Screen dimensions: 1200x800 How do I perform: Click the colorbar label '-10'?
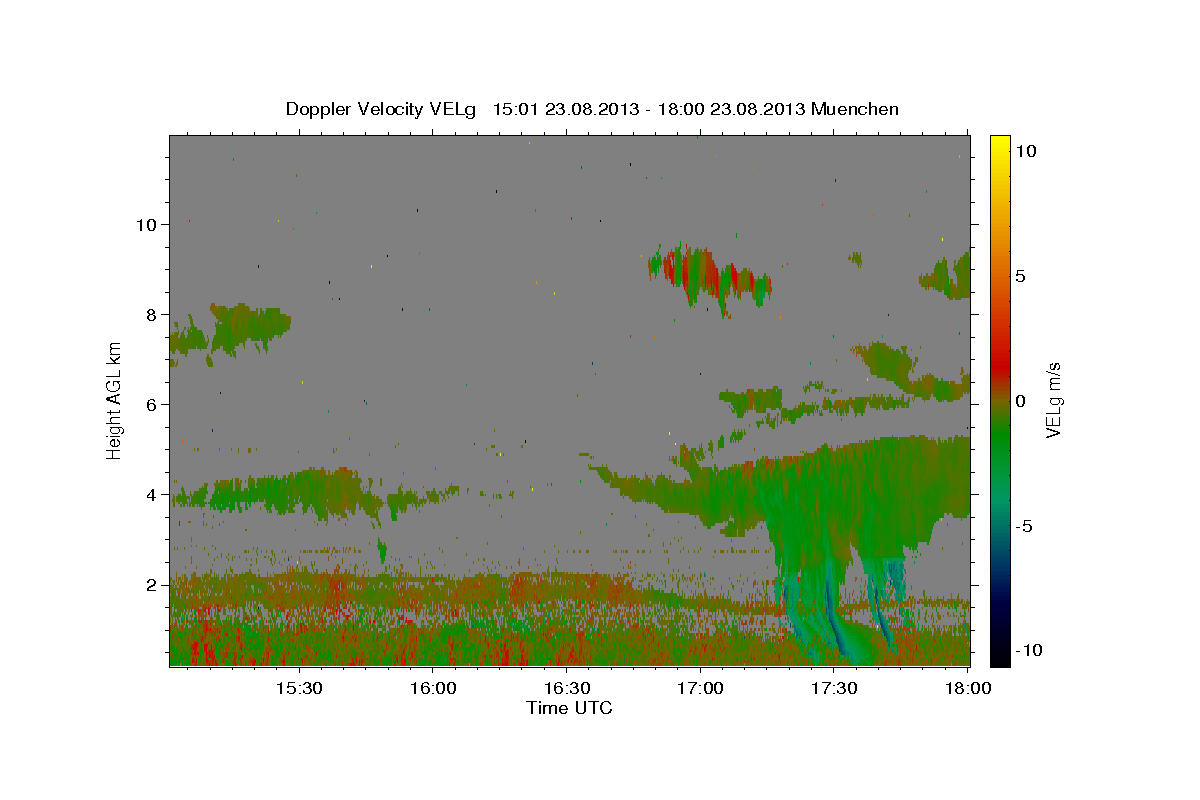coord(1027,650)
